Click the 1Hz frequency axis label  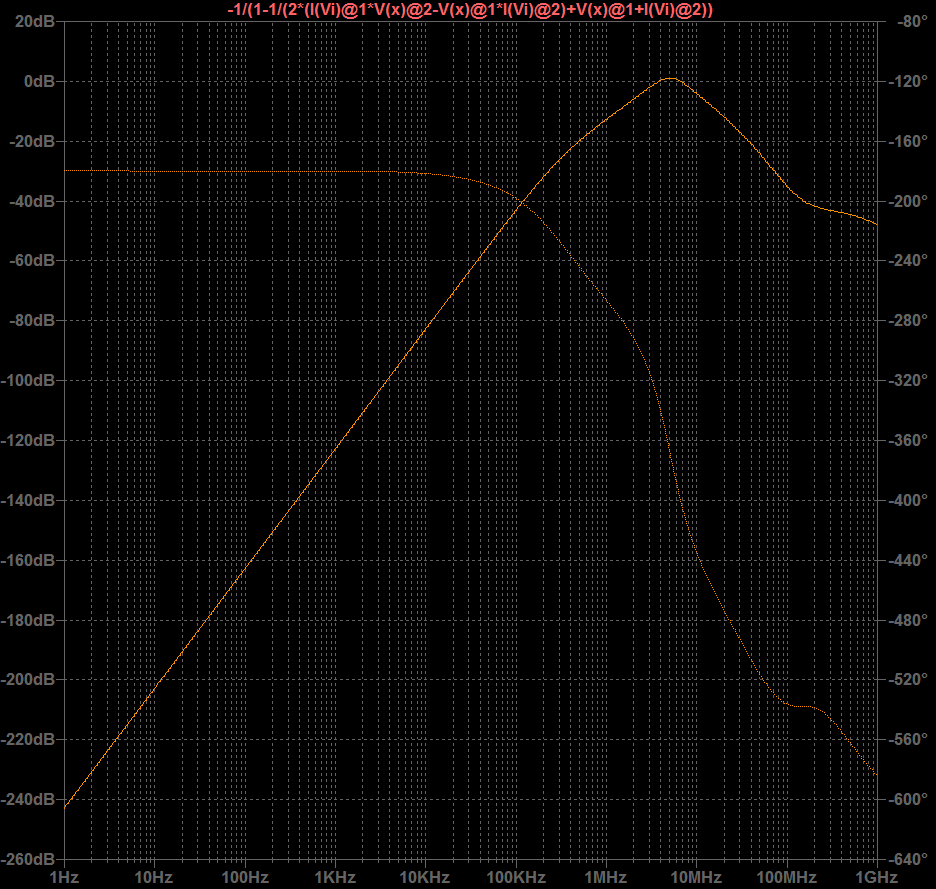coord(64,877)
